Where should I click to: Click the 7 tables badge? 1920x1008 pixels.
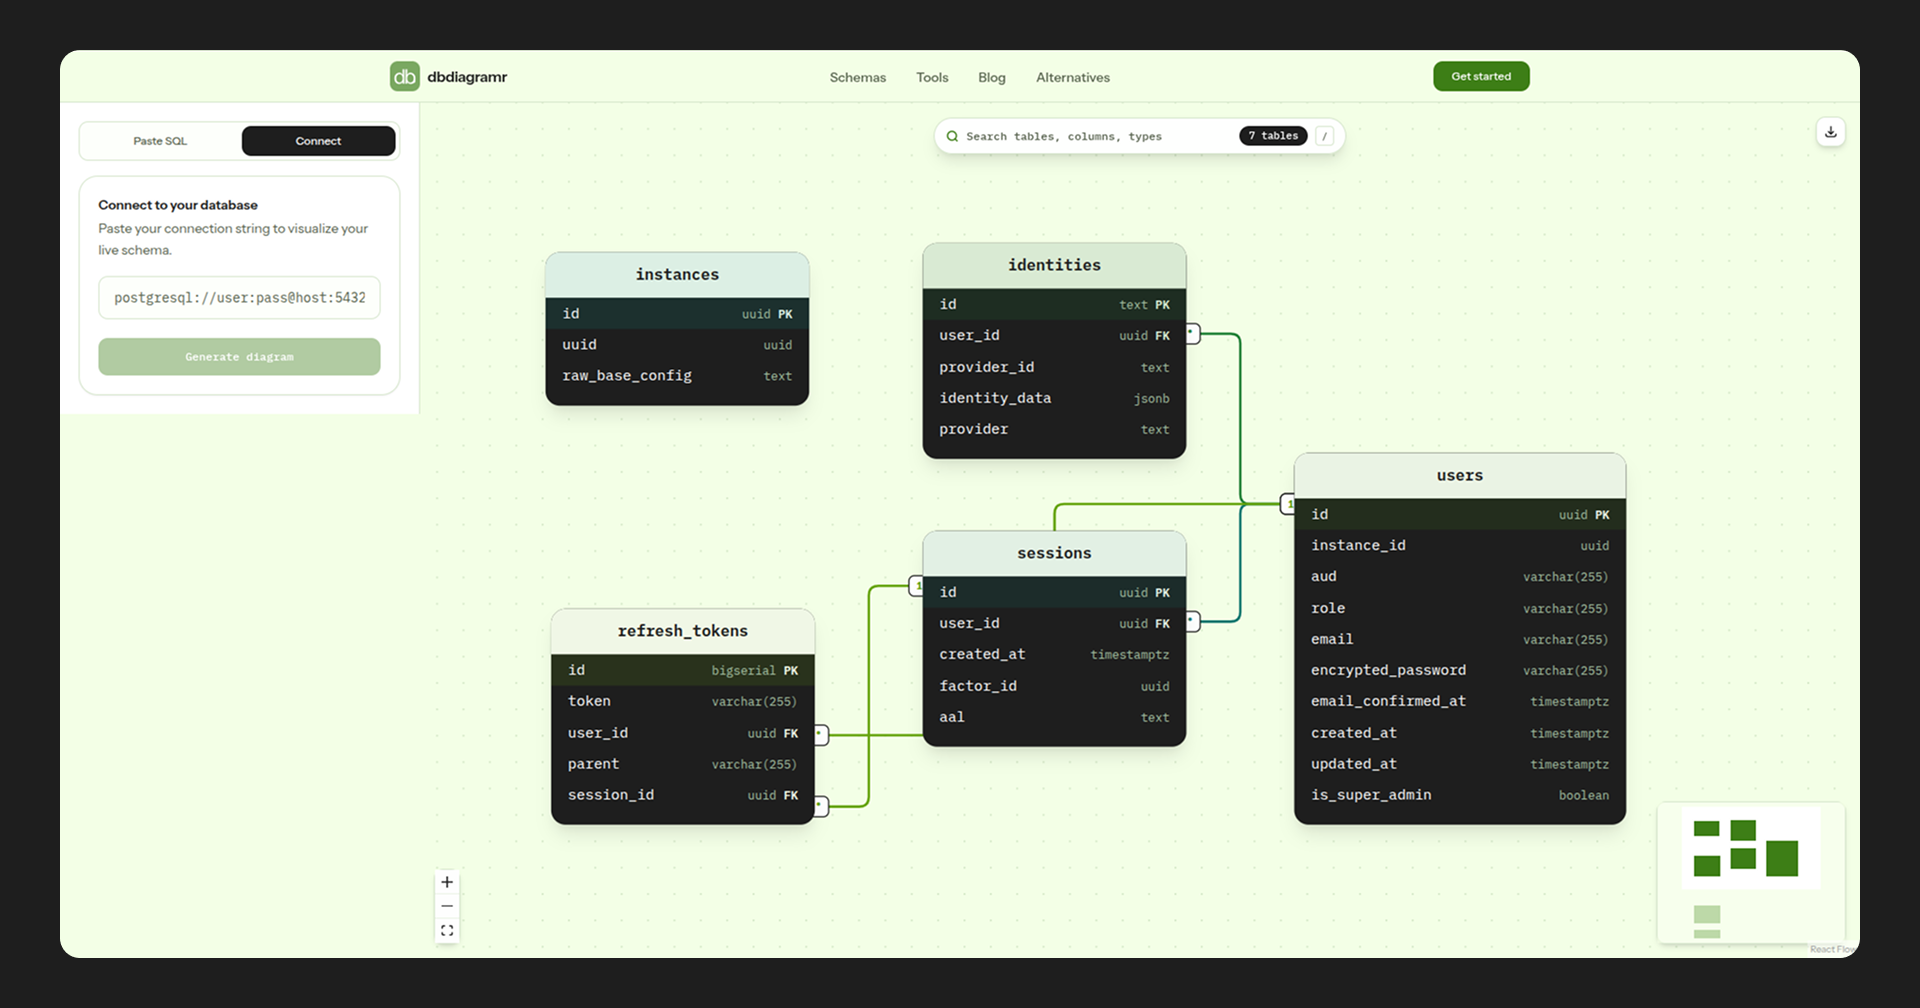(x=1273, y=136)
